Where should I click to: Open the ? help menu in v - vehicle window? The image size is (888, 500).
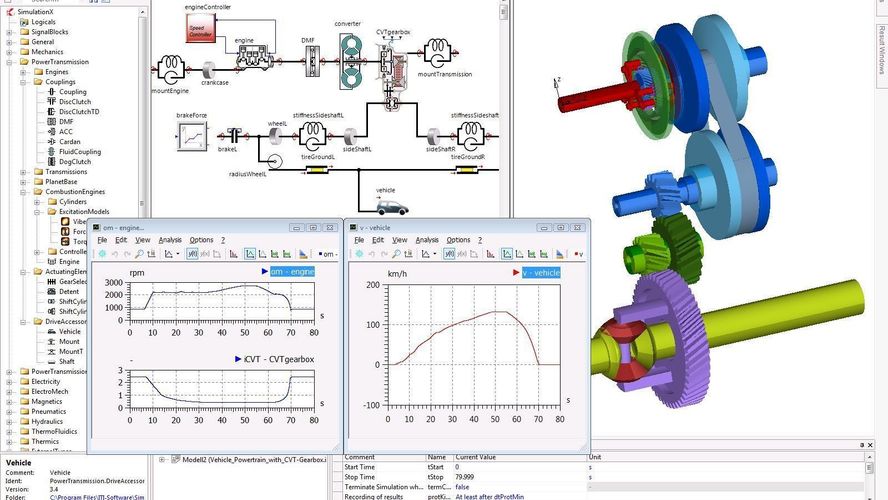pos(480,240)
